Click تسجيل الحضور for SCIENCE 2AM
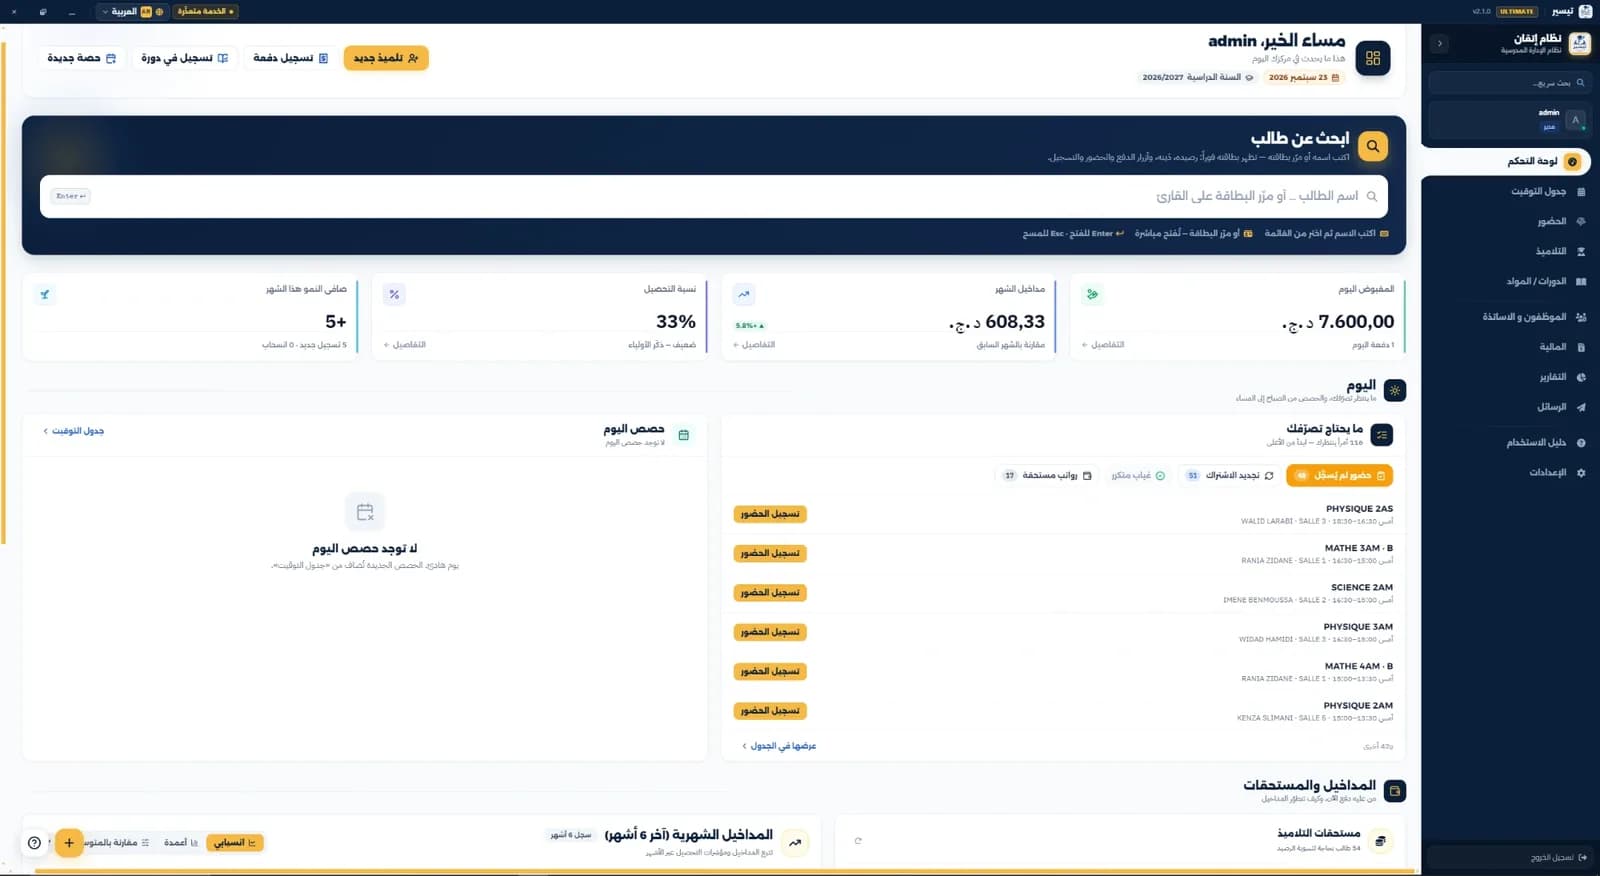 (x=770, y=593)
